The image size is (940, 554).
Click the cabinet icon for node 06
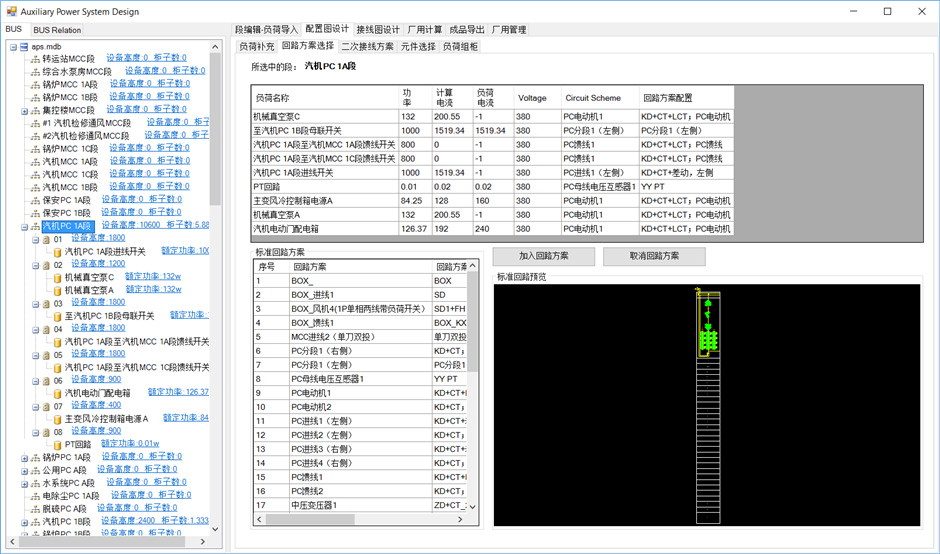46,380
